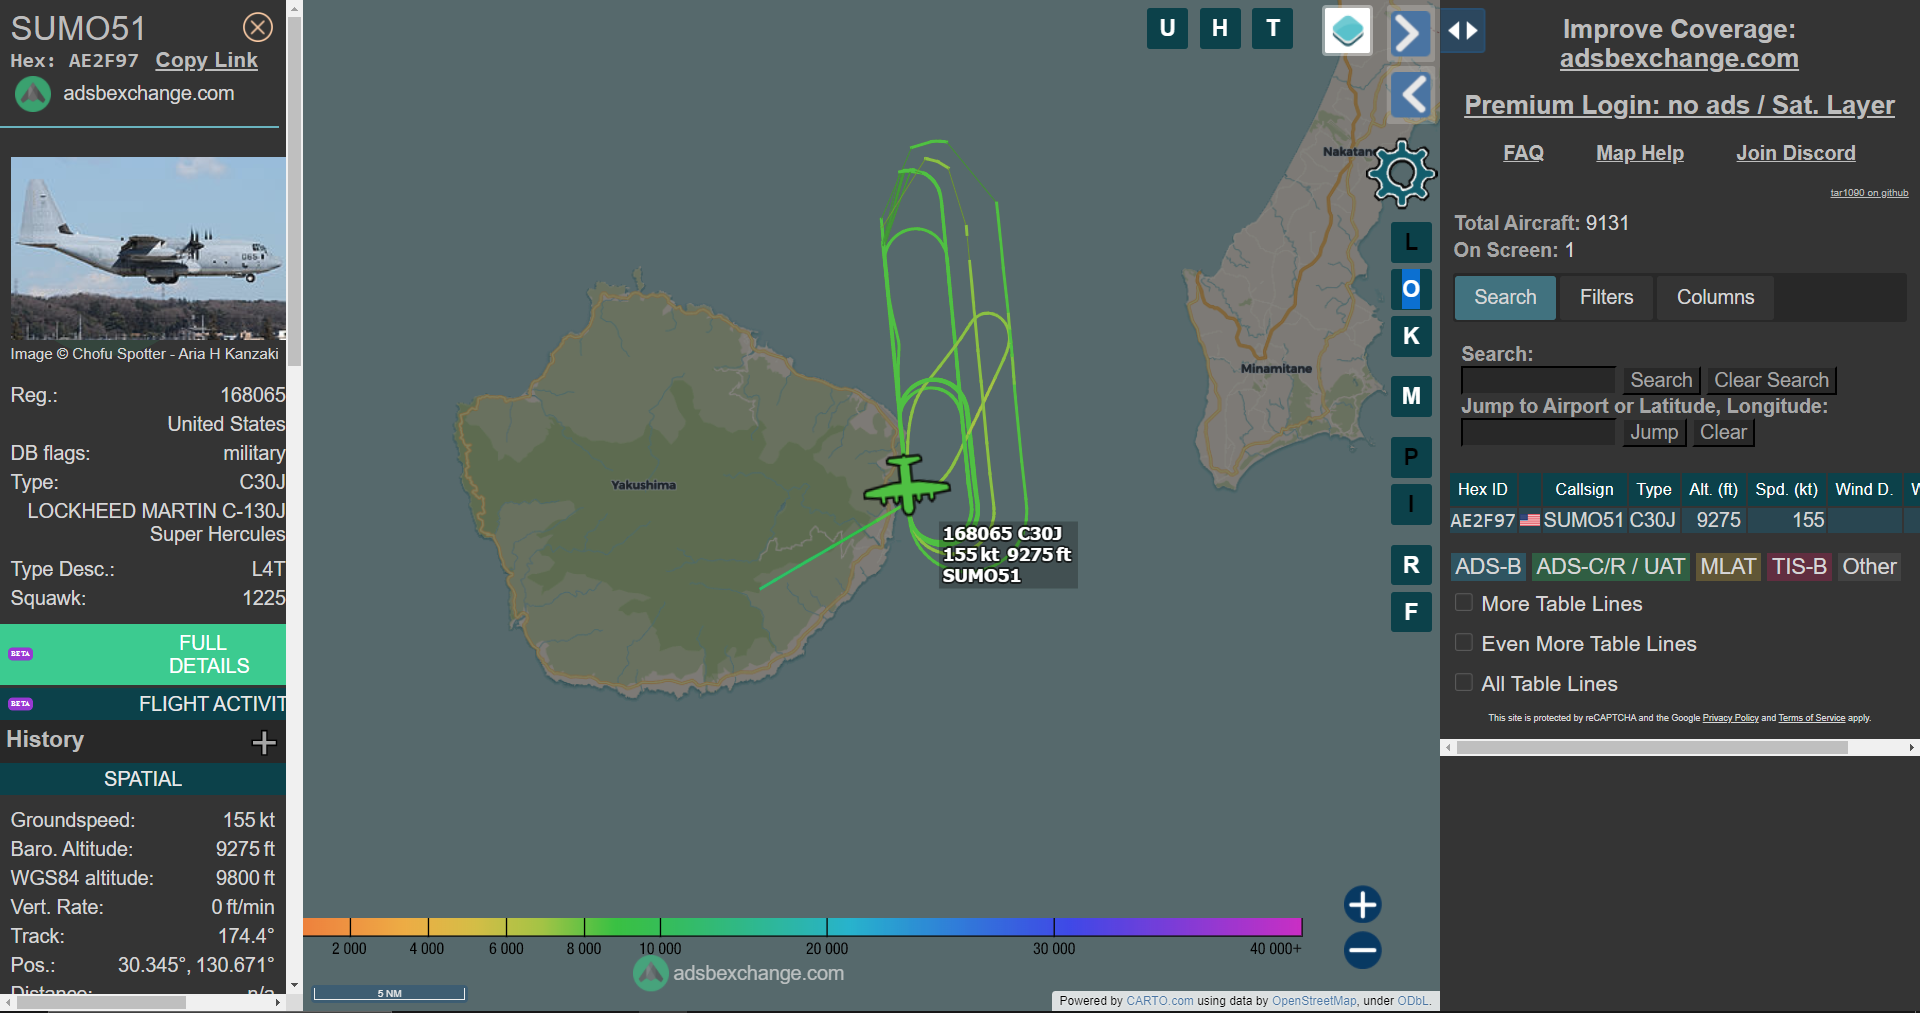The image size is (1920, 1013).
Task: Open adsbexchange.com coverage link
Action: point(1679,59)
